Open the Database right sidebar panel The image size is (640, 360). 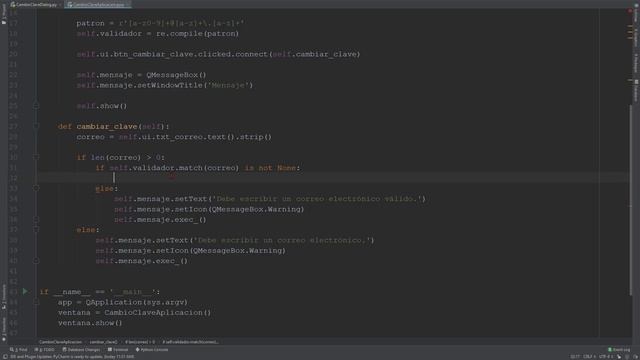point(636,91)
